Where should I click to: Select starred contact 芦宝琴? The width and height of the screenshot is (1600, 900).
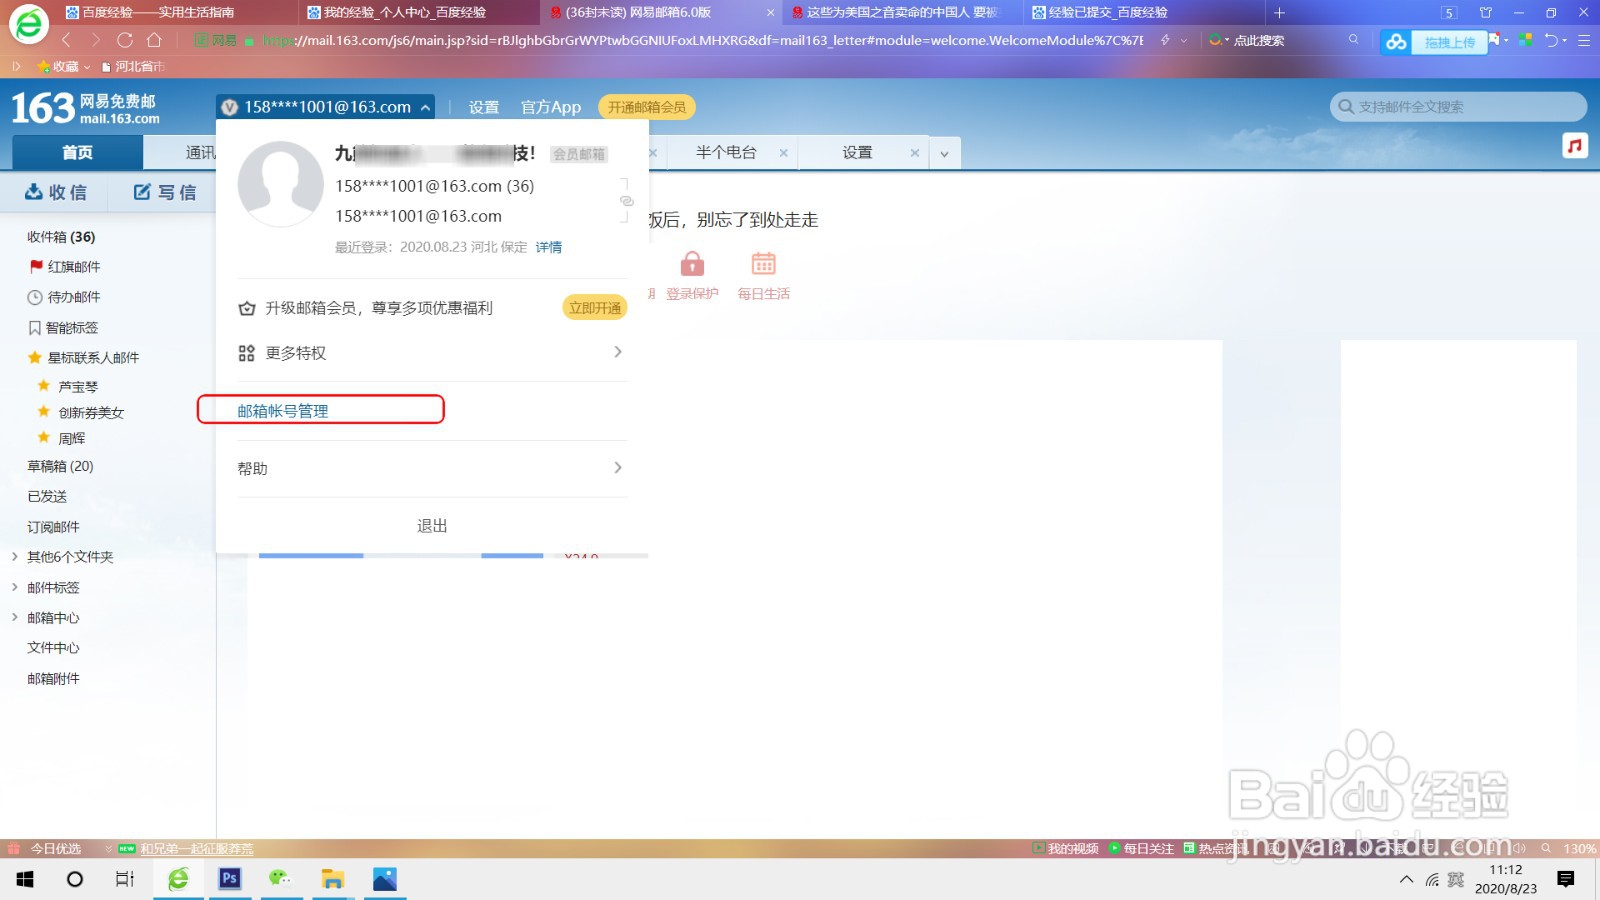click(x=78, y=387)
